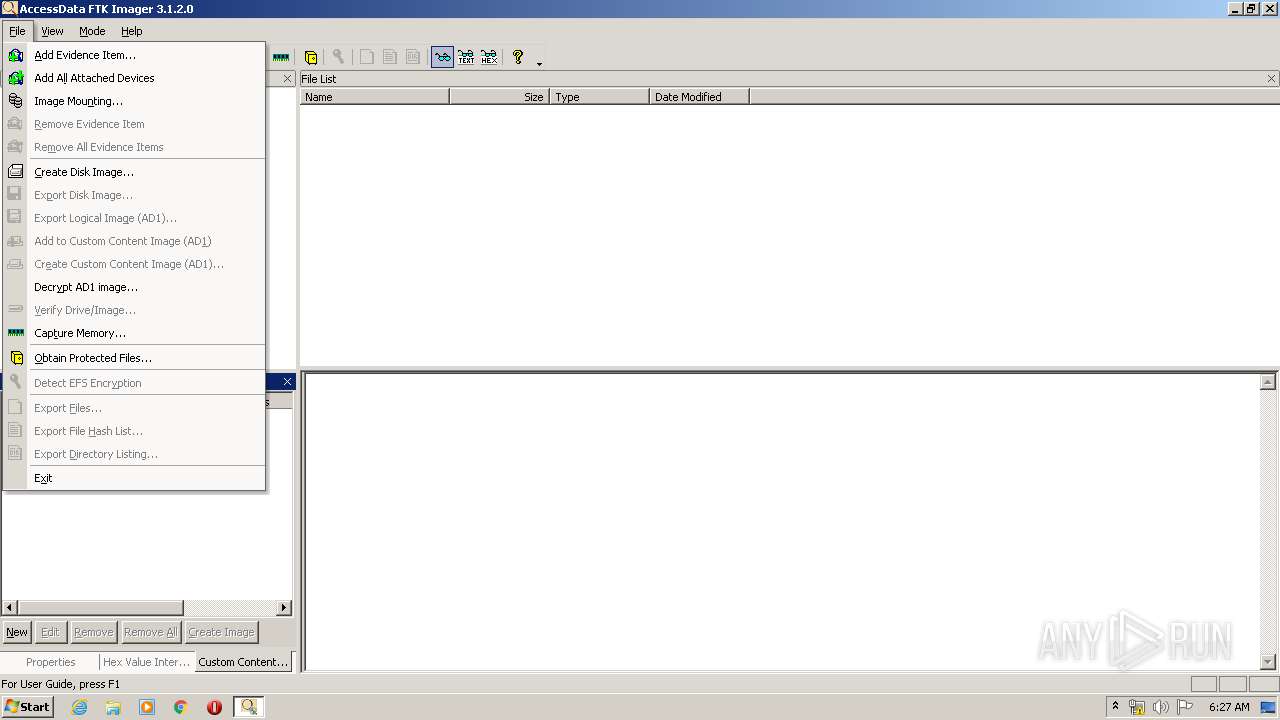Screen dimensions: 1280x720
Task: Open the Mode menu
Action: click(x=92, y=31)
